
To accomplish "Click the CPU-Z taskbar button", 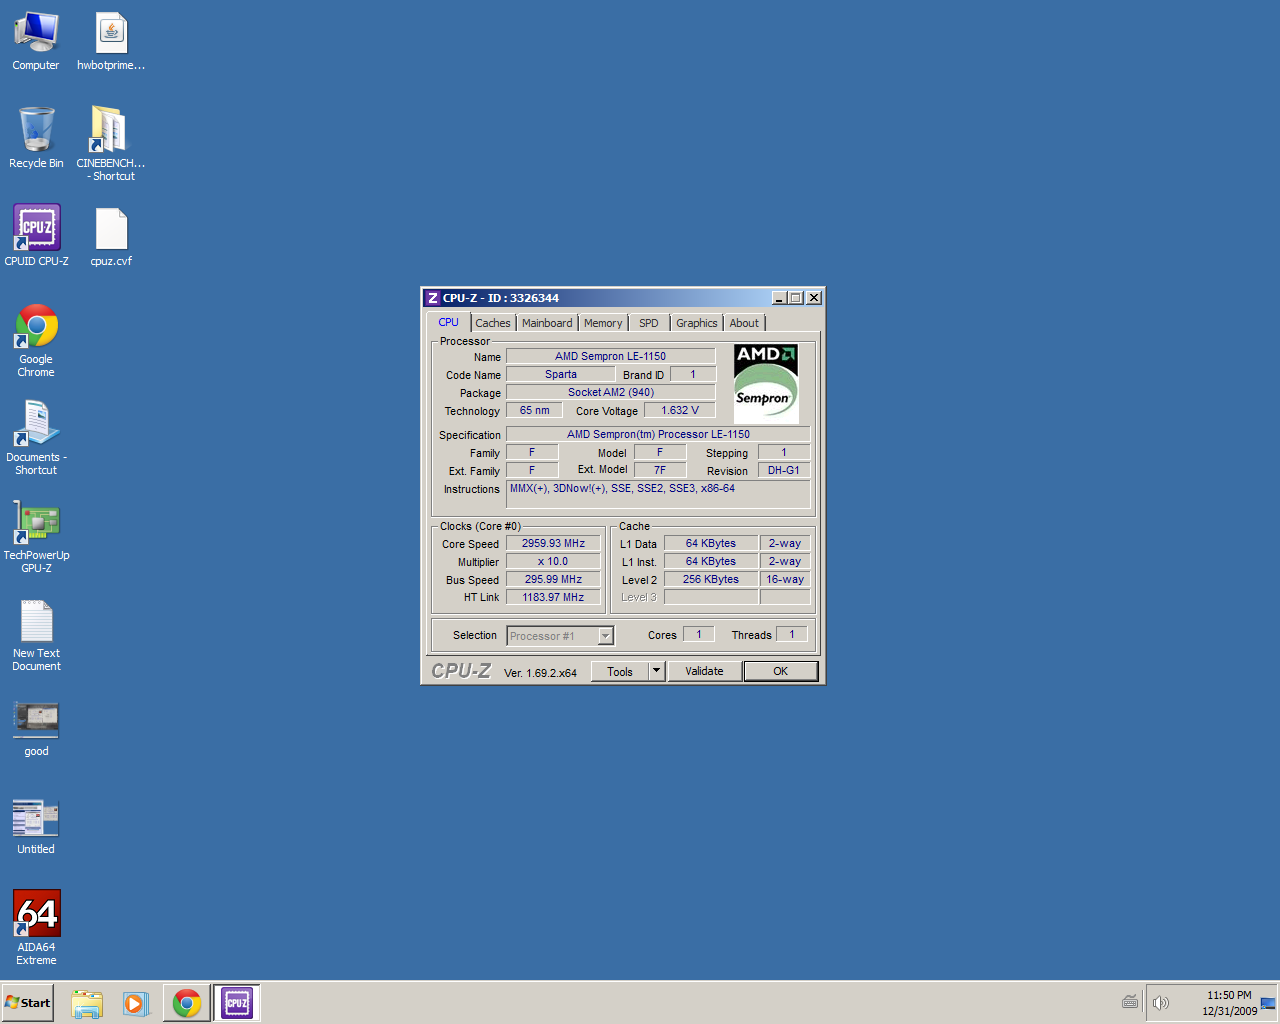I will [237, 1003].
